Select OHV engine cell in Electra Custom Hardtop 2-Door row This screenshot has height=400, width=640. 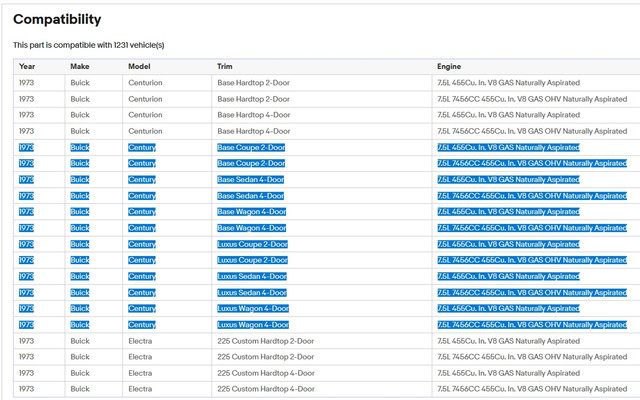(532, 357)
